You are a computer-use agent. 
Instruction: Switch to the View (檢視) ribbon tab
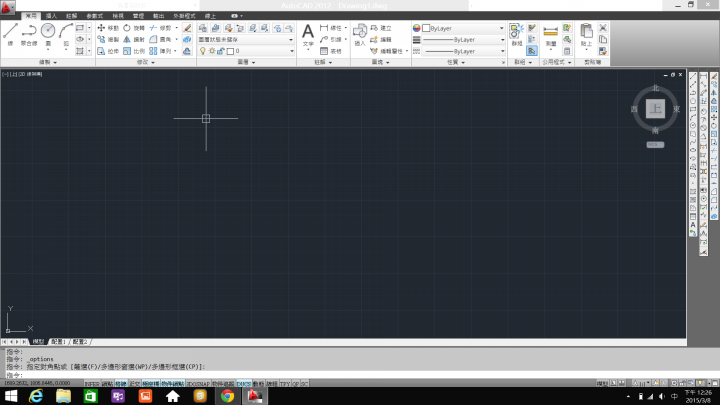click(x=118, y=16)
